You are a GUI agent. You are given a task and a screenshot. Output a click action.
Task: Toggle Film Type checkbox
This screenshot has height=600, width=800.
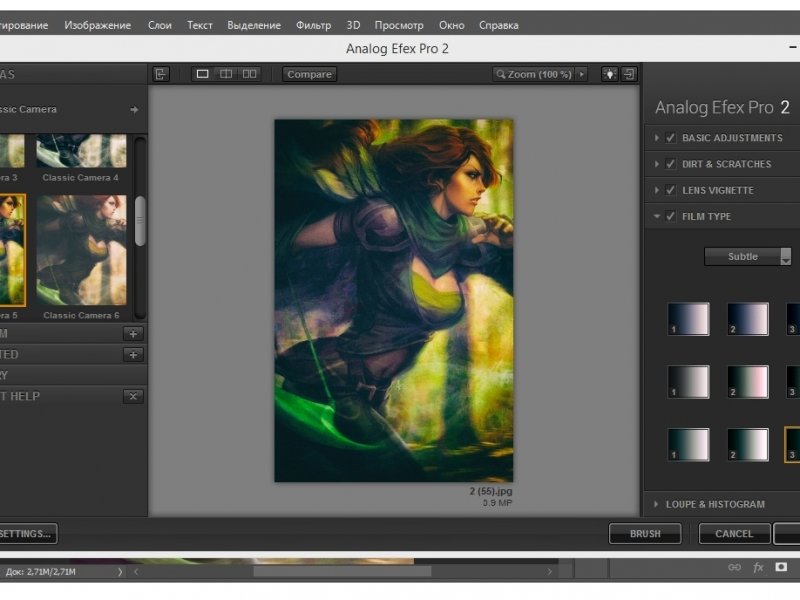pos(670,216)
